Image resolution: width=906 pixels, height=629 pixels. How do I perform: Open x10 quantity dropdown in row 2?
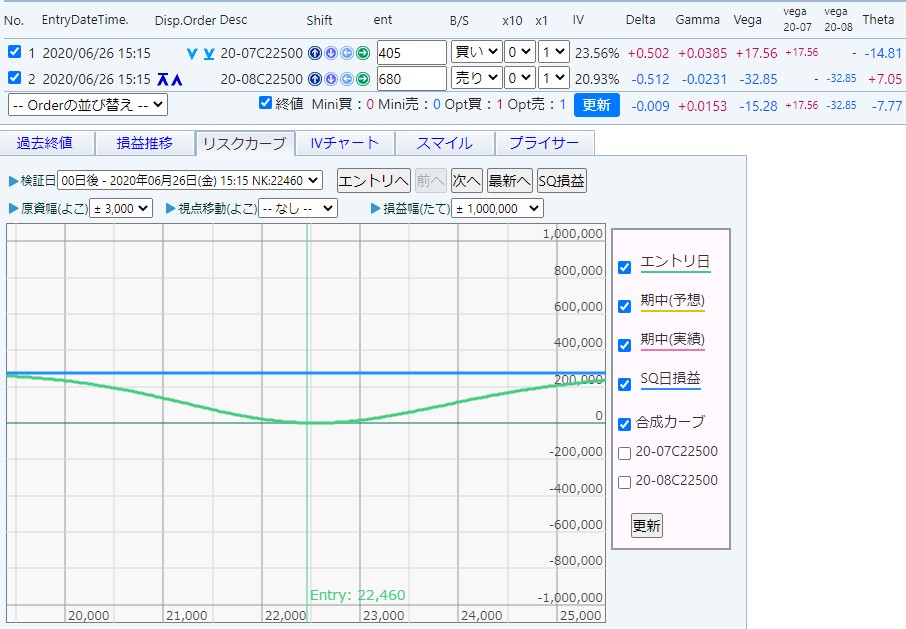pyautogui.click(x=519, y=78)
